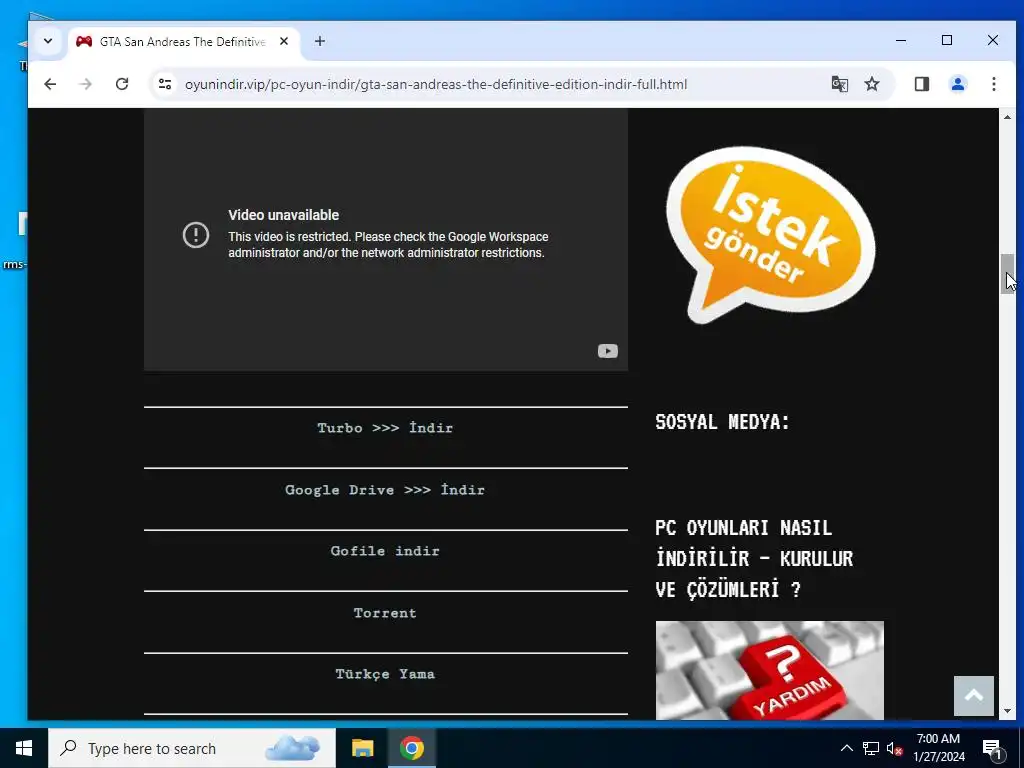1024x768 pixels.
Task: Bookmark this page with the star
Action: point(872,84)
